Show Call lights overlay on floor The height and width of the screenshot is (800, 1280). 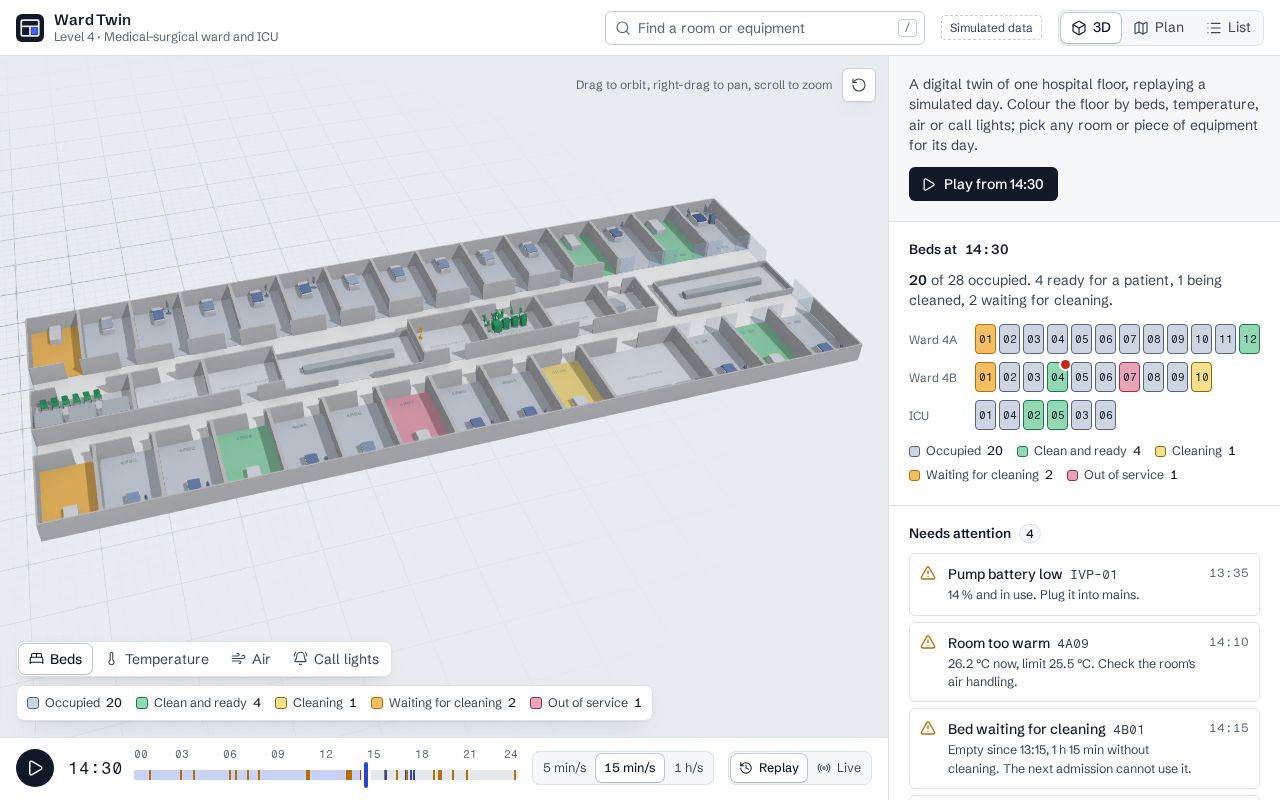pyautogui.click(x=336, y=659)
